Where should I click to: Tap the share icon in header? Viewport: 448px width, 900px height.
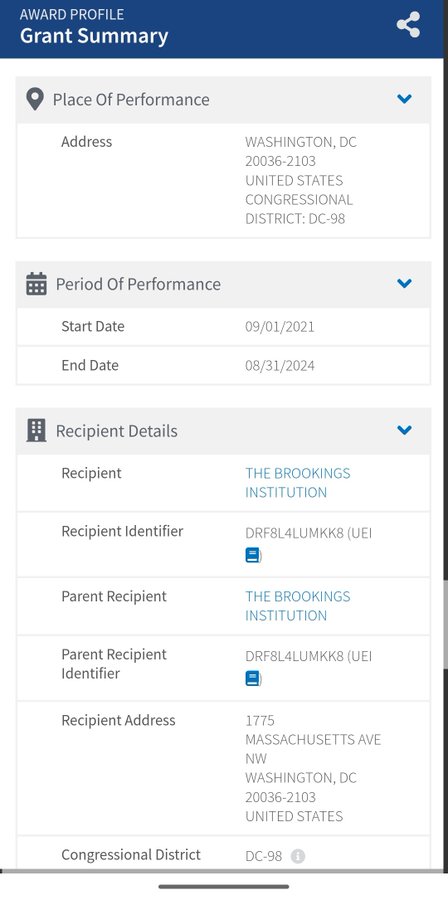click(x=408, y=25)
